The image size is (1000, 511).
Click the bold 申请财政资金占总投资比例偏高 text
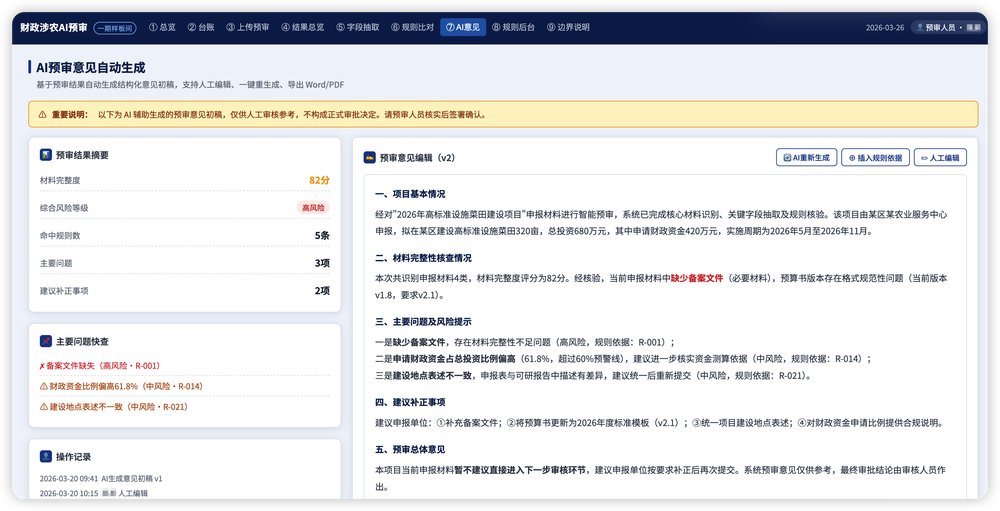pos(454,359)
